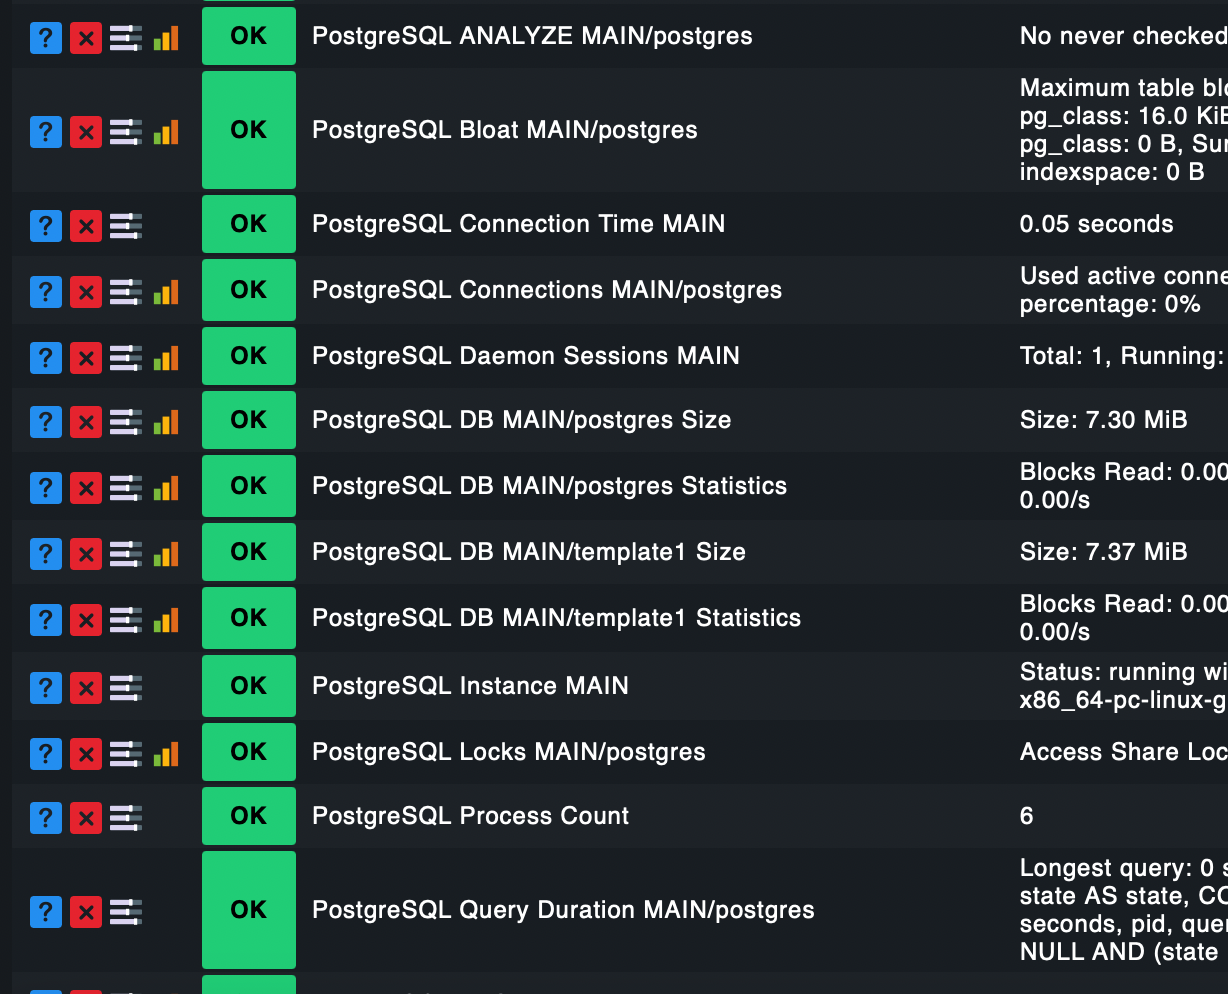This screenshot has height=994, width=1228.
Task: Open action menu for PostgreSQL ANALYZE MAIN/postgres
Action: pyautogui.click(x=126, y=39)
